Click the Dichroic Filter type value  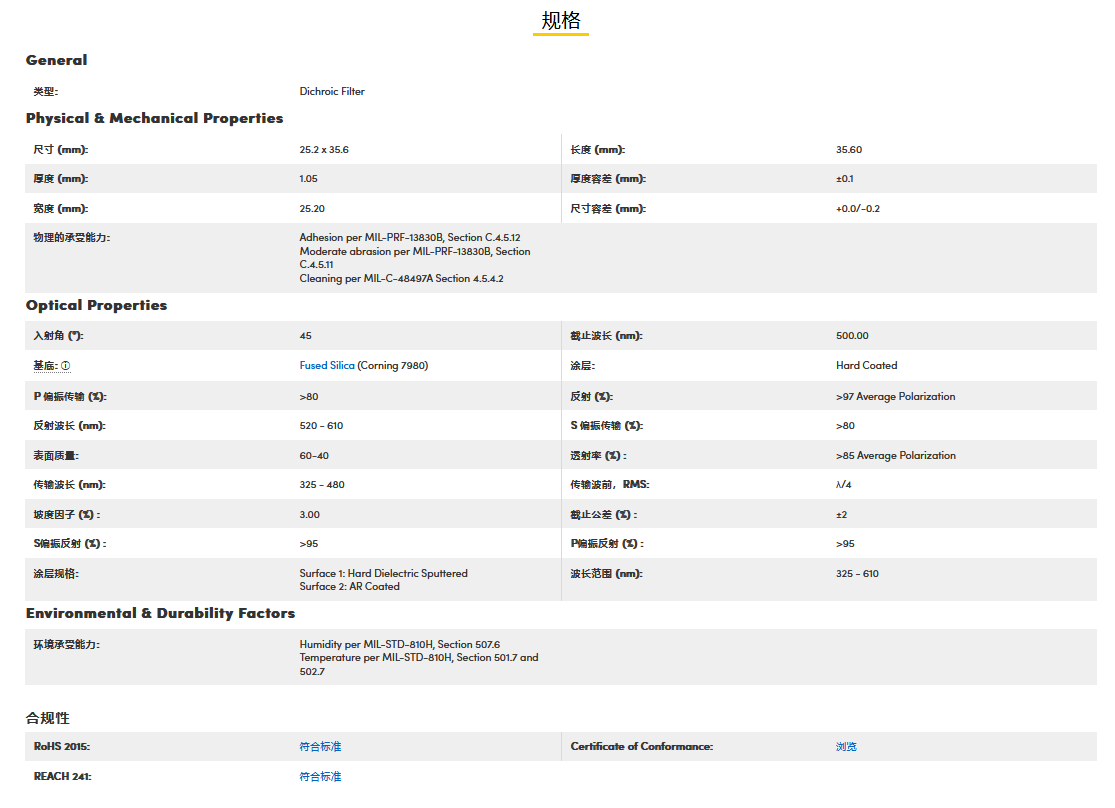coord(332,91)
